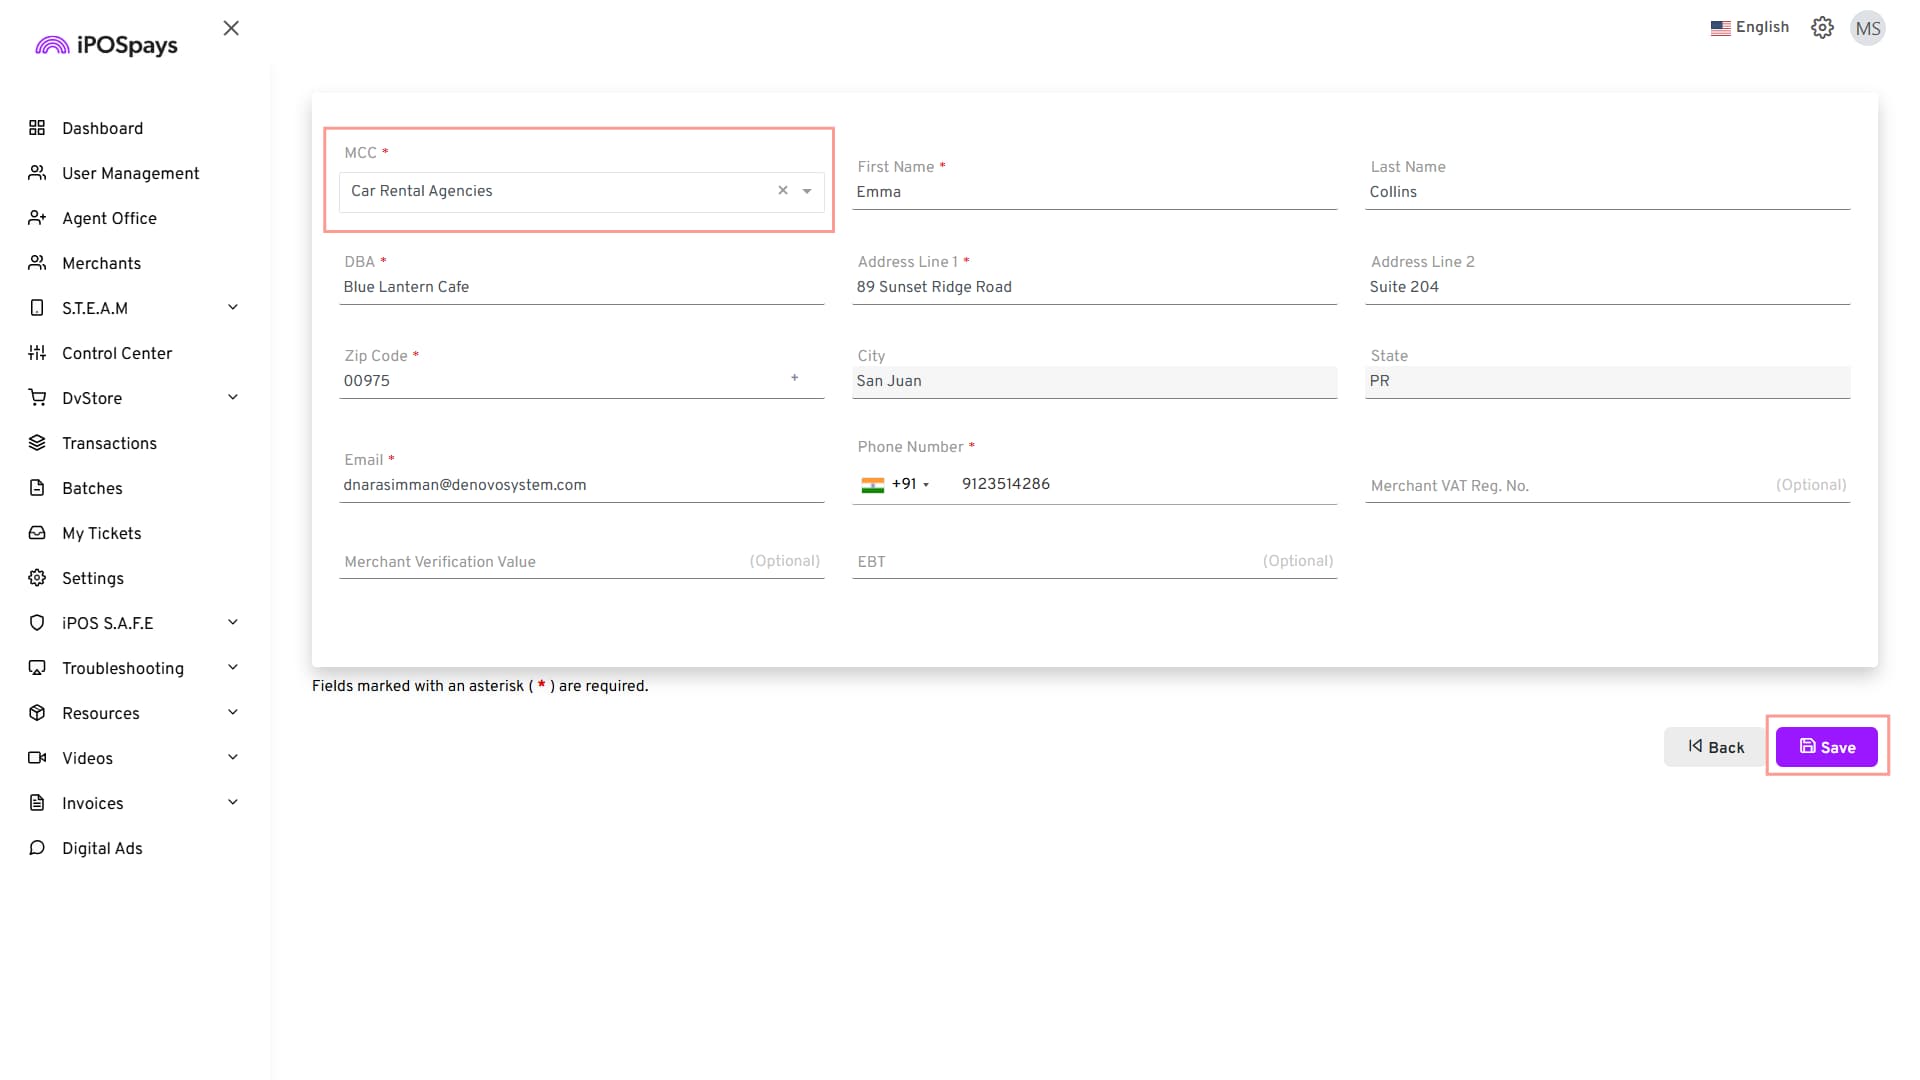Viewport: 1920px width, 1080px height.
Task: Focus the Merchant VAT Reg. No. field
Action: 1607,485
